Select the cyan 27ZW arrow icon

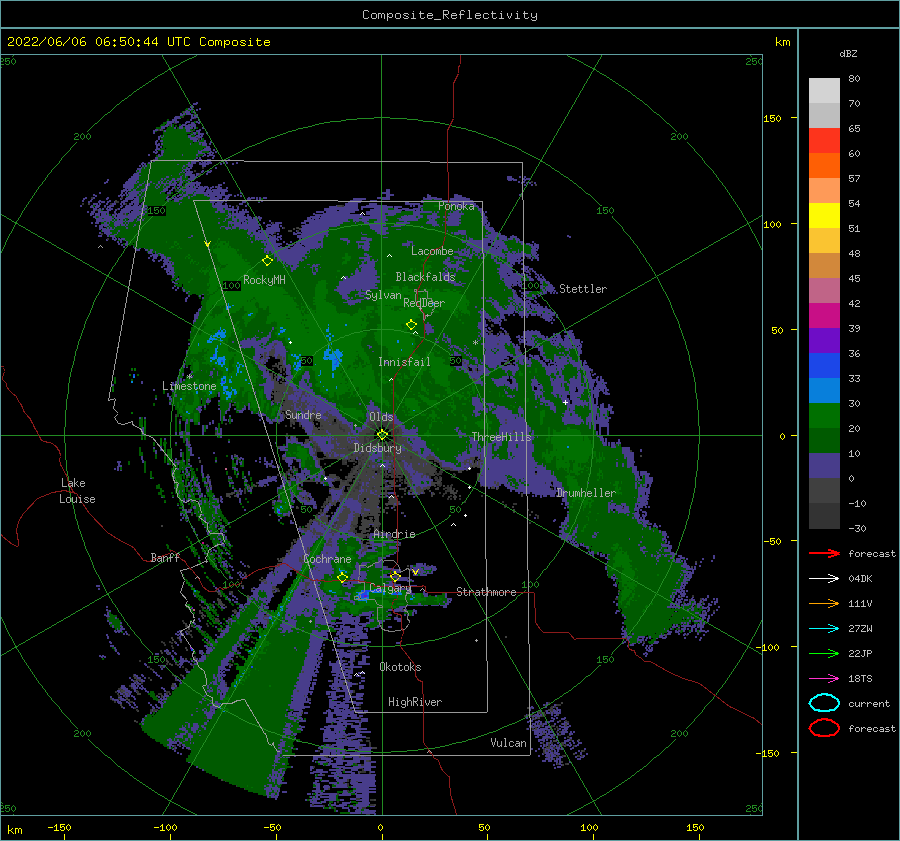824,629
